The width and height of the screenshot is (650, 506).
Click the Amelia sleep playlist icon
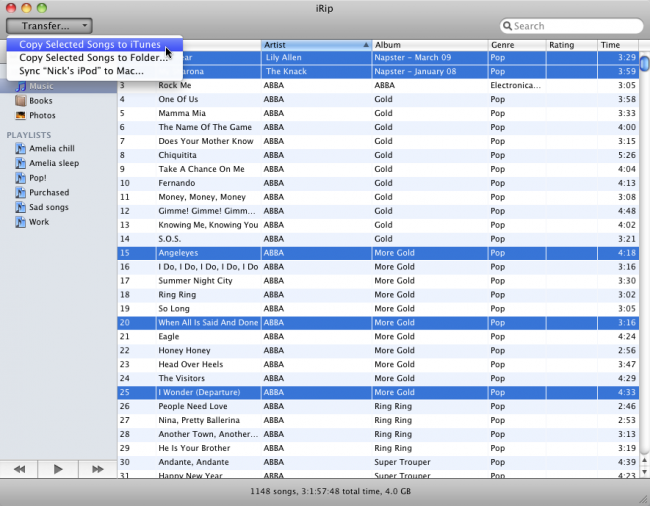click(20, 163)
